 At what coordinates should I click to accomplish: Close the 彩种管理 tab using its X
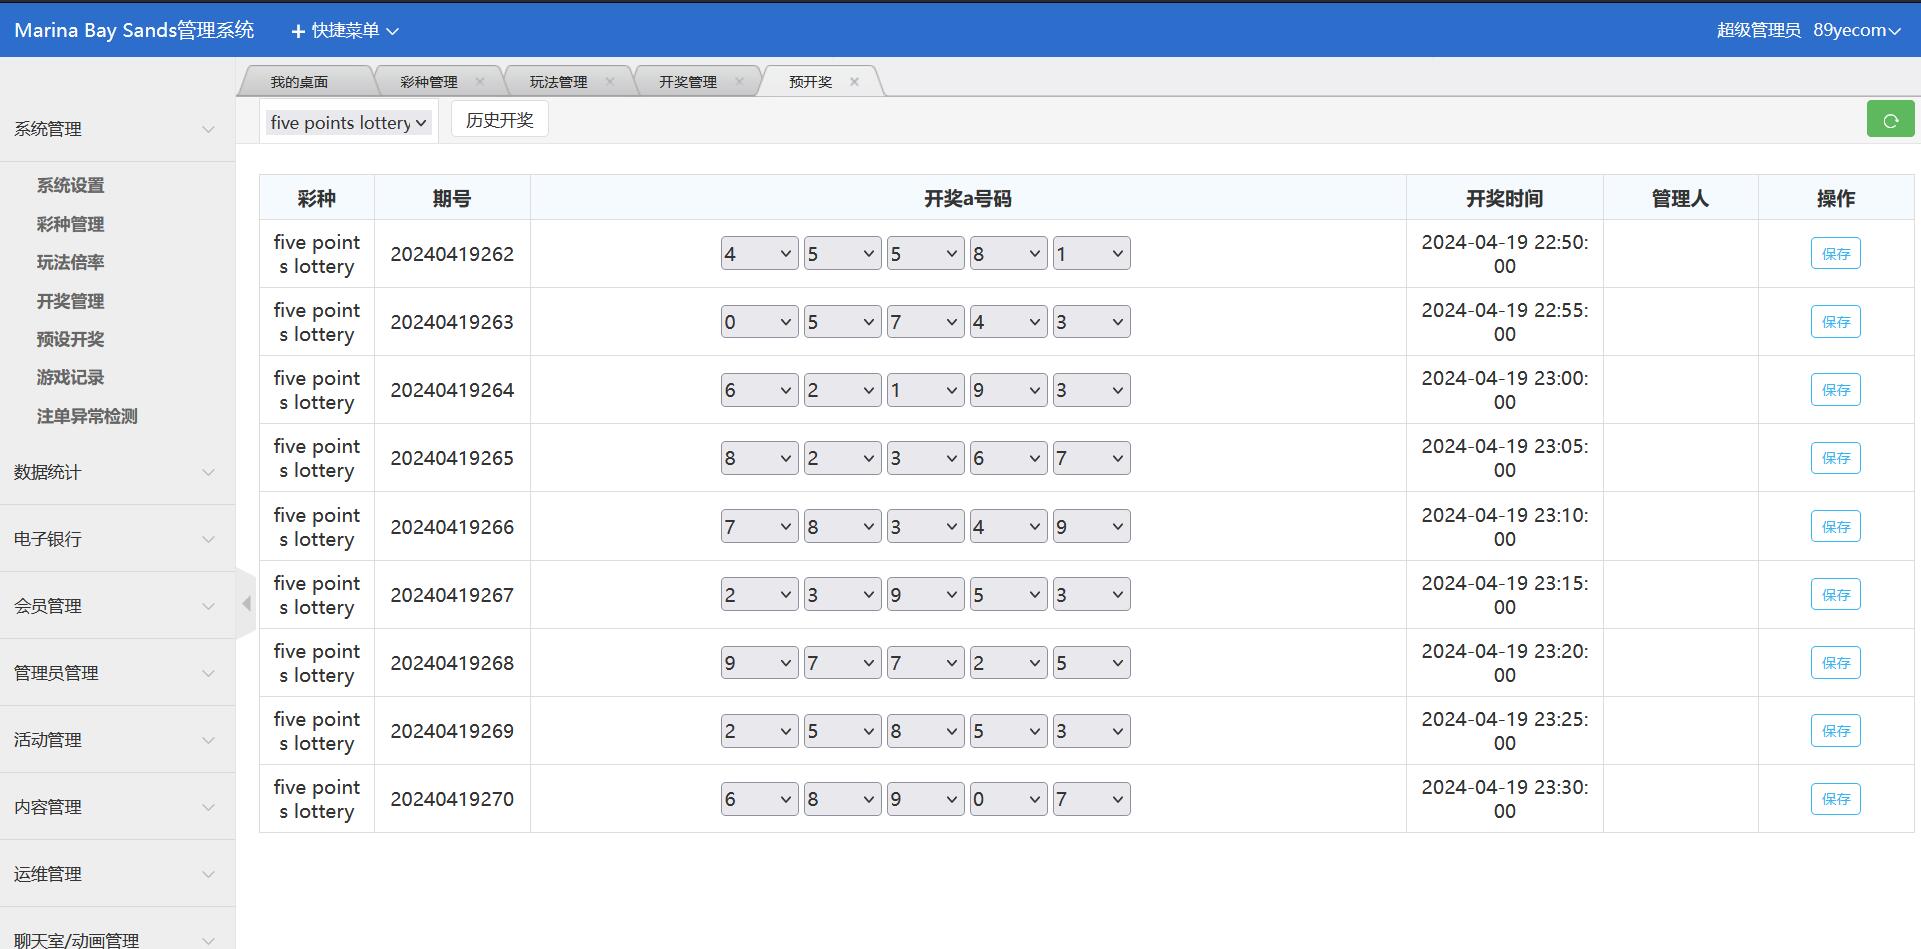coord(480,82)
